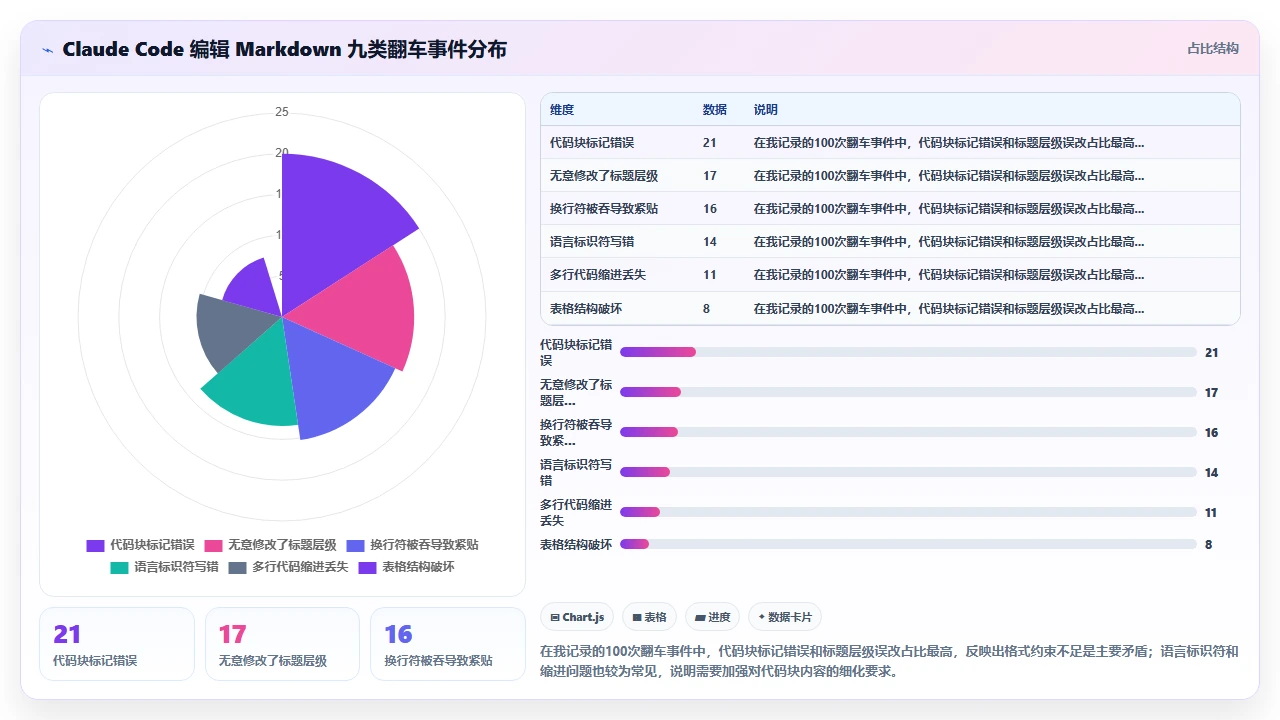Image resolution: width=1280 pixels, height=720 pixels.
Task: Click the value 17 in the table's data column
Action: [710, 176]
